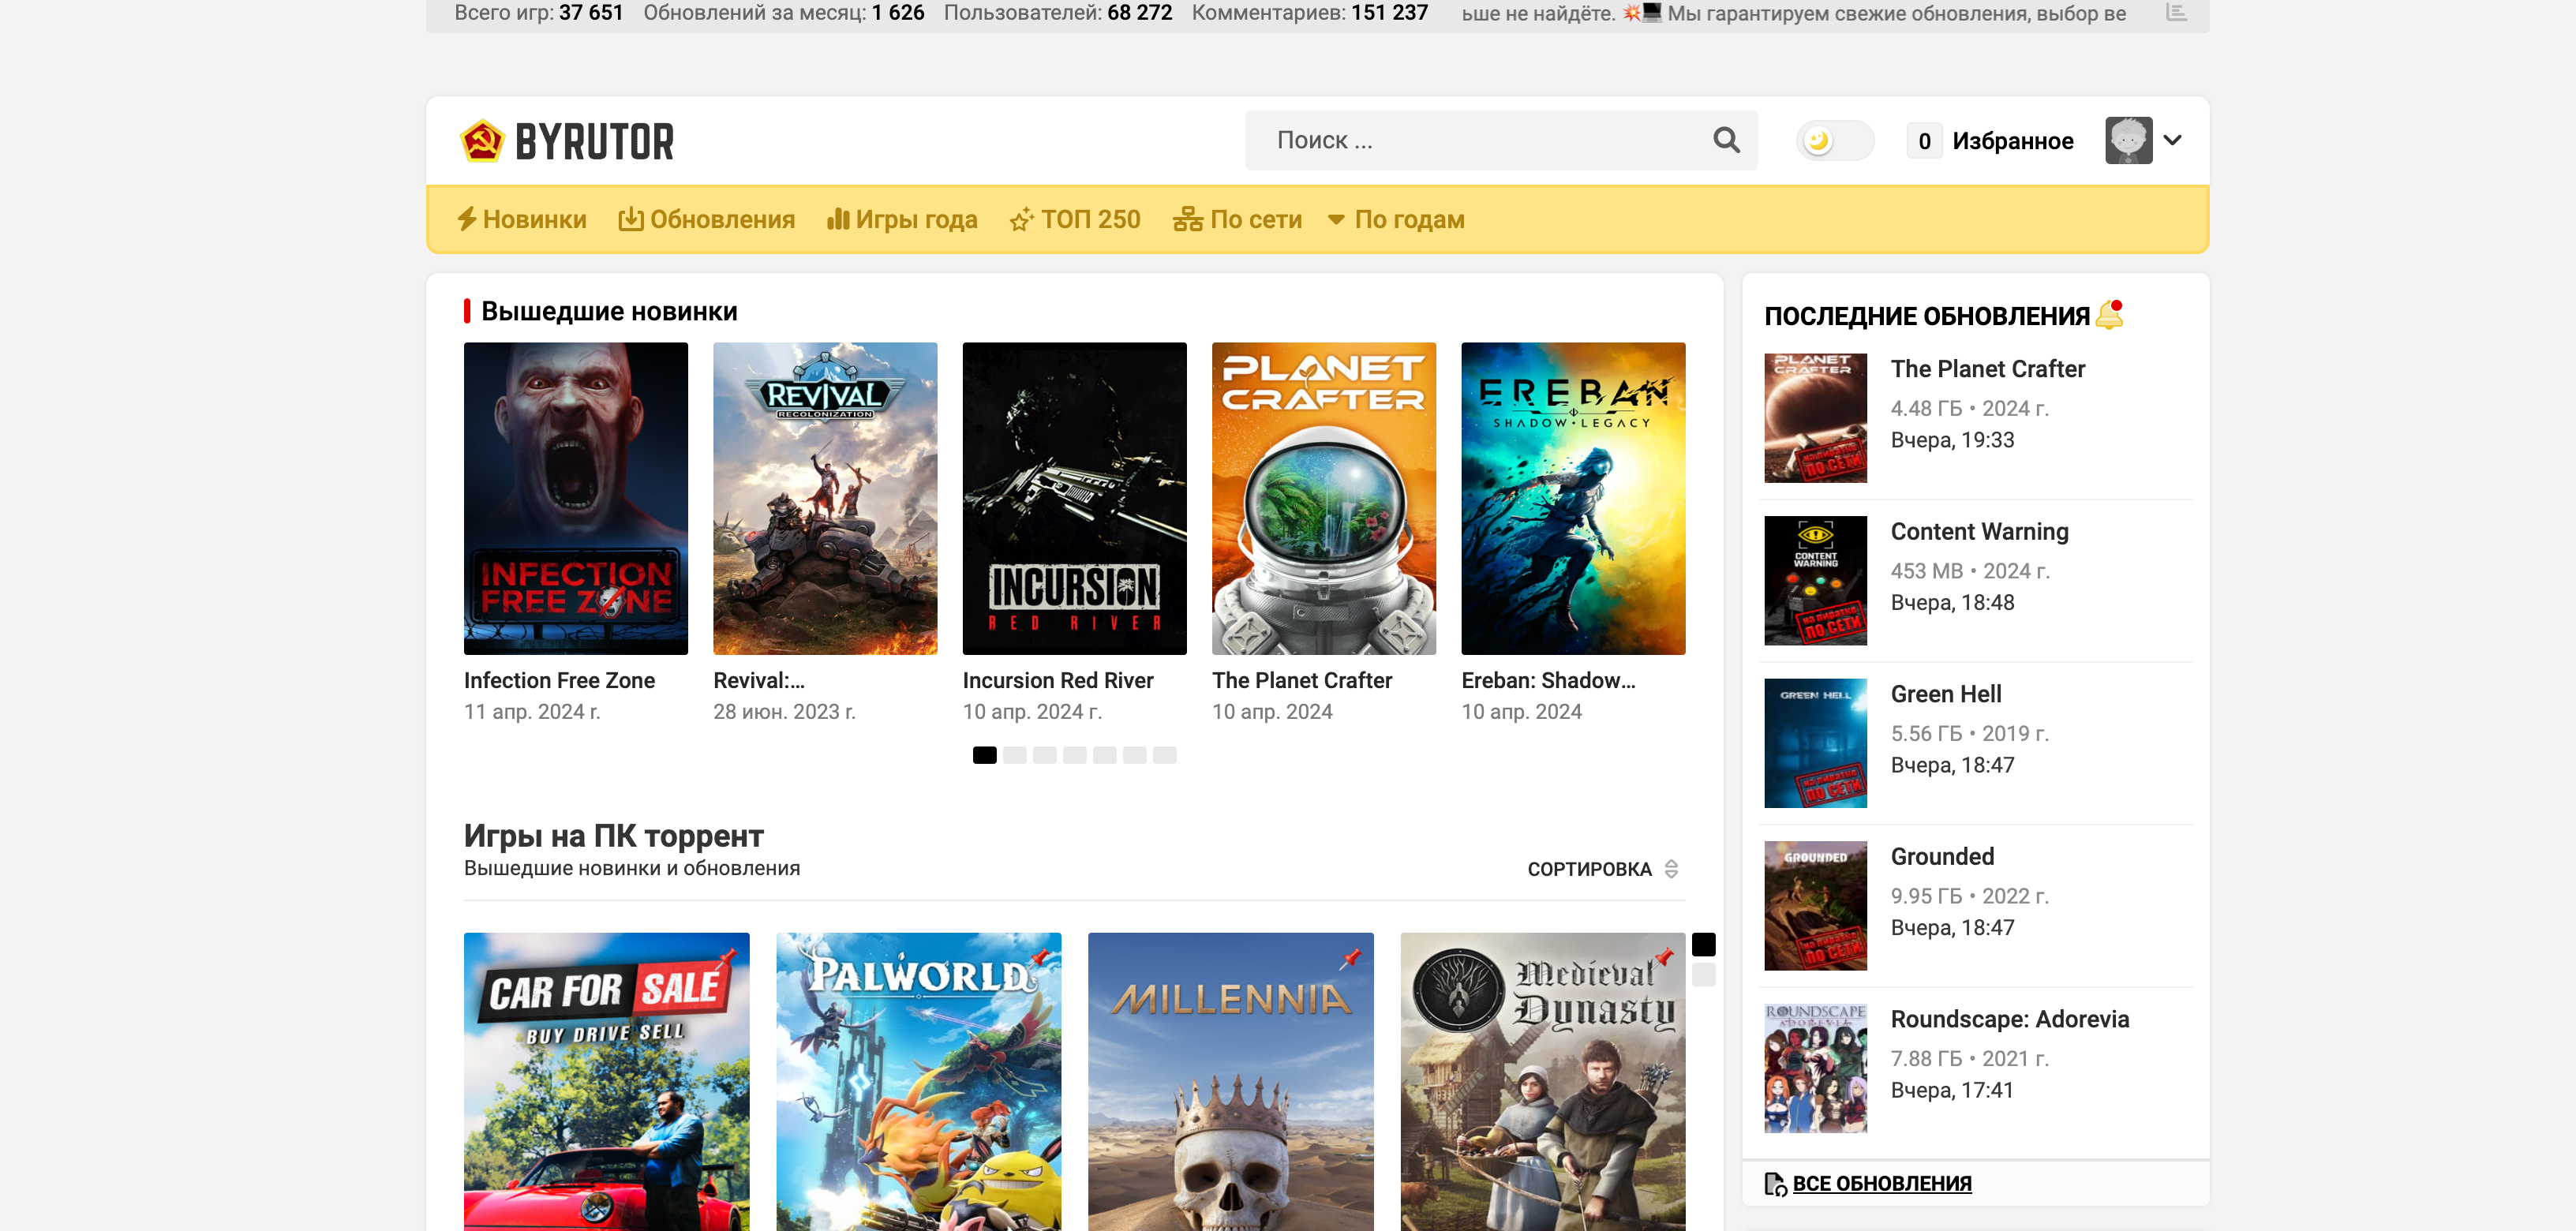This screenshot has height=1231, width=2576.
Task: Open The Planet Crafter carousel cover
Action: click(x=1324, y=498)
